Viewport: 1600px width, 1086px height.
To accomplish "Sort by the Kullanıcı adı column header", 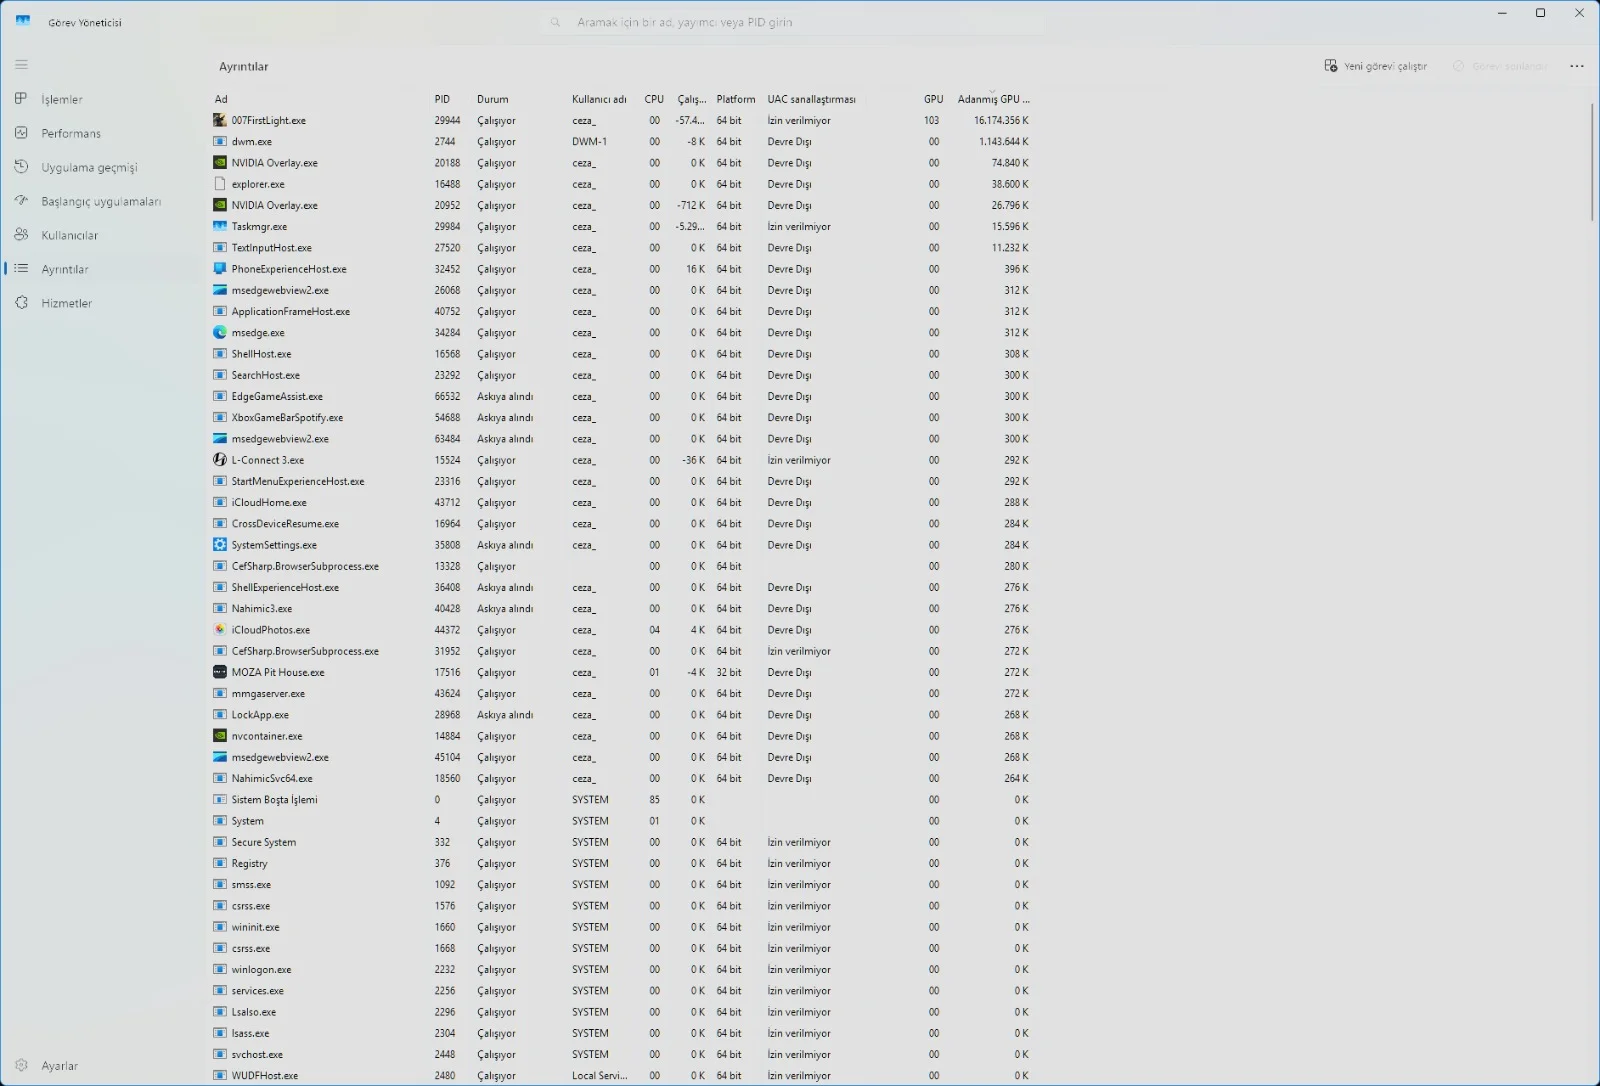I will [599, 99].
